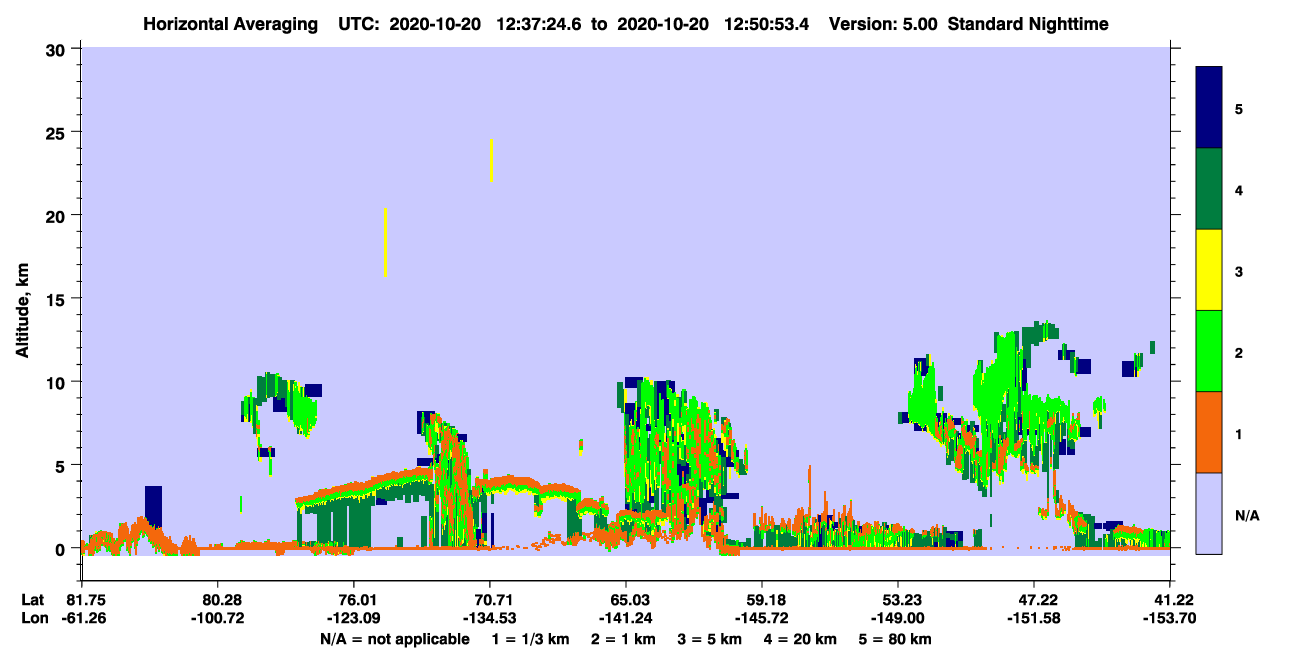The height and width of the screenshot is (667, 1300).
Task: Click the yellow vertical streak near 18 km altitude
Action: tap(385, 242)
